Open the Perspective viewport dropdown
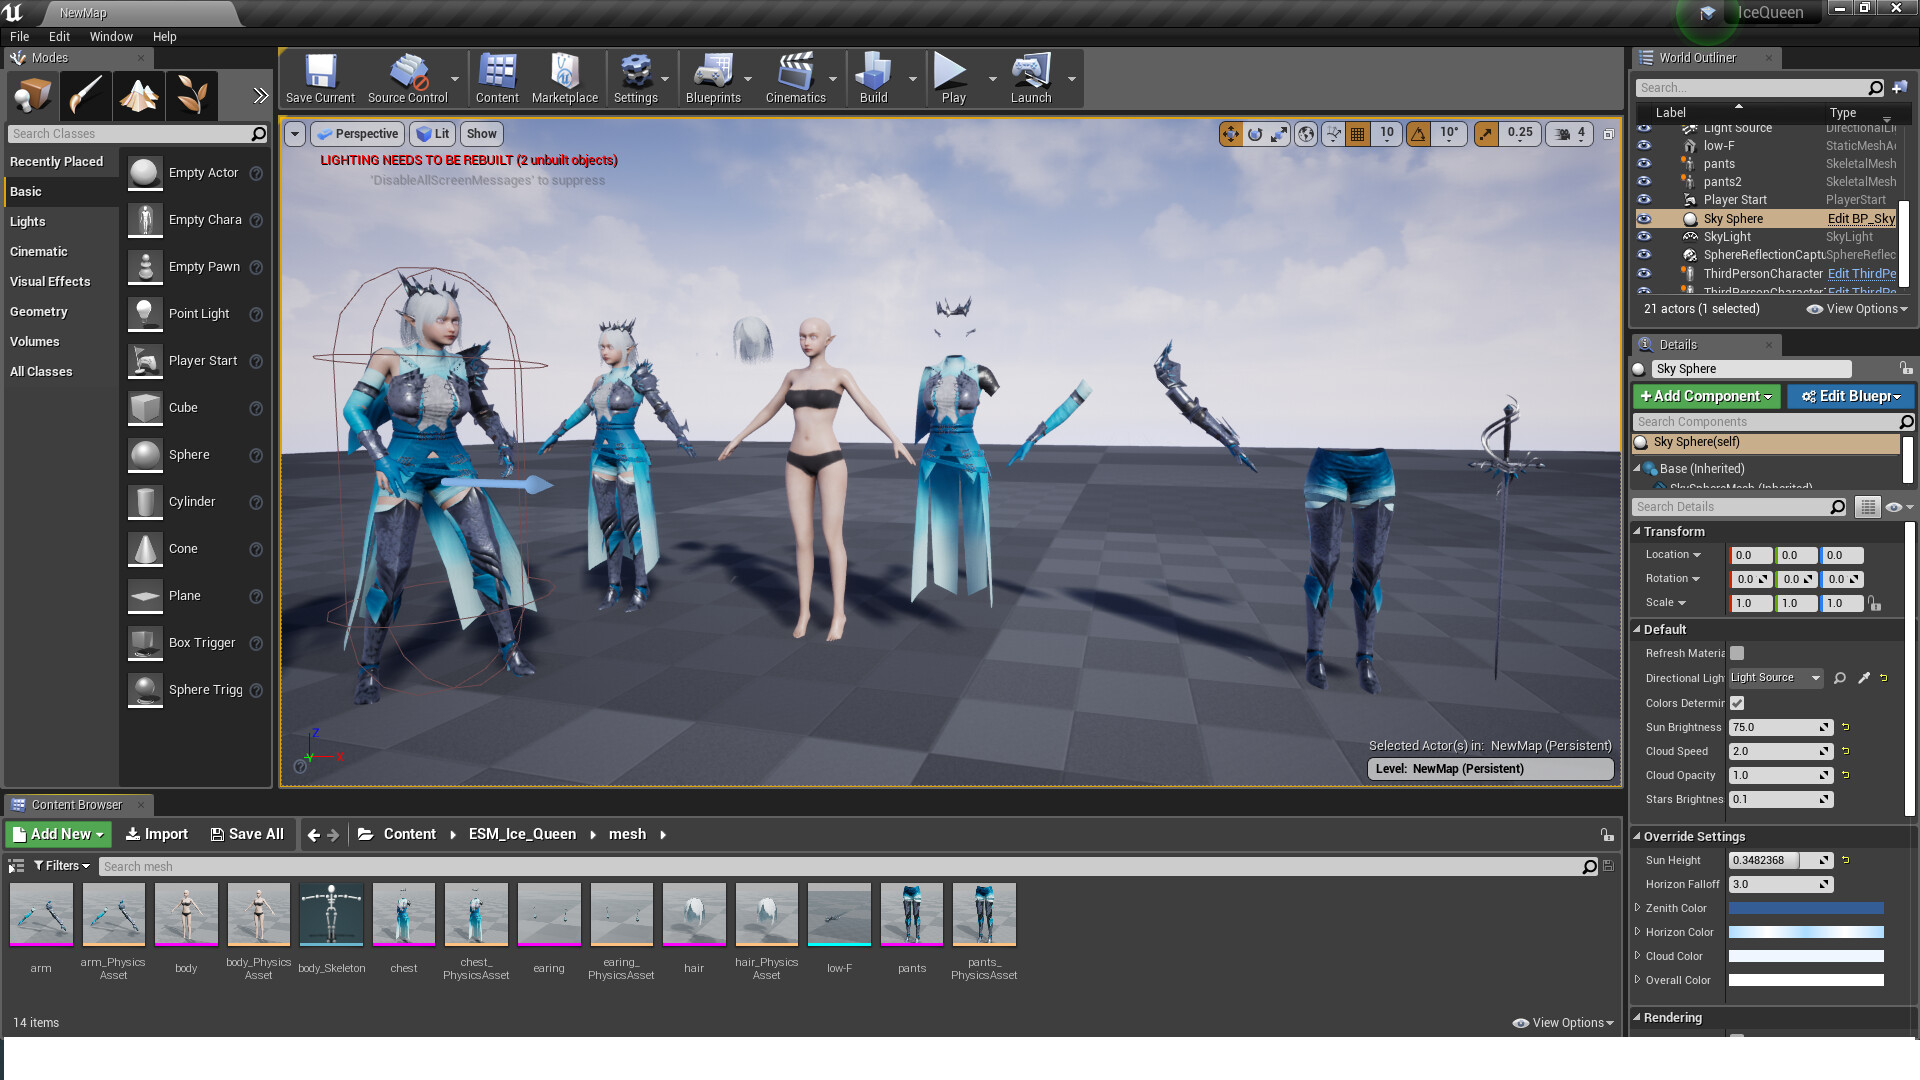Viewport: 1920px width, 1080px height. pos(357,133)
